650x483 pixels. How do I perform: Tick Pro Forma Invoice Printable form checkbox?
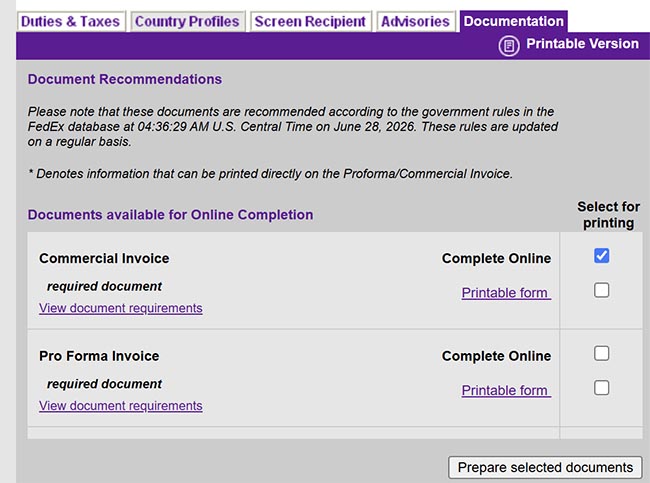[601, 388]
